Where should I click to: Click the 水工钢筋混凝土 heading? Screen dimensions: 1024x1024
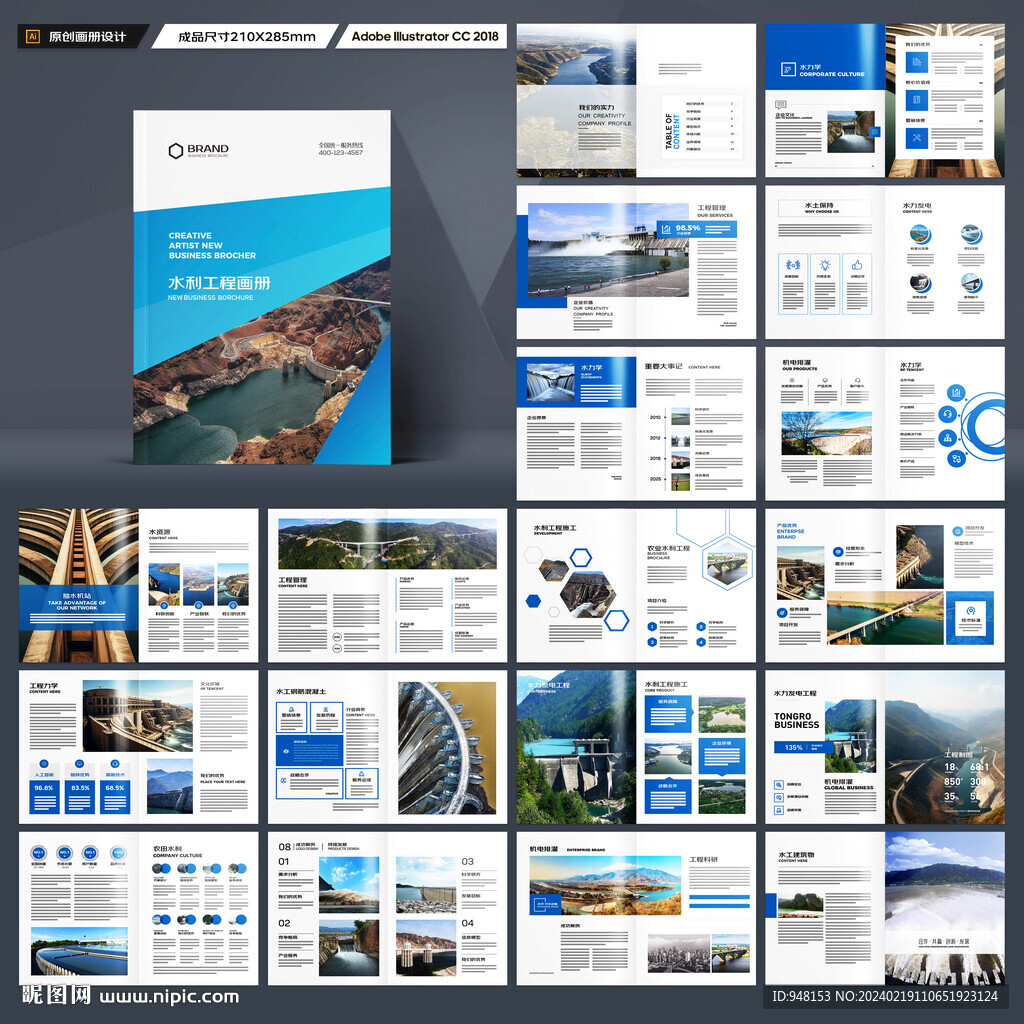[300, 691]
